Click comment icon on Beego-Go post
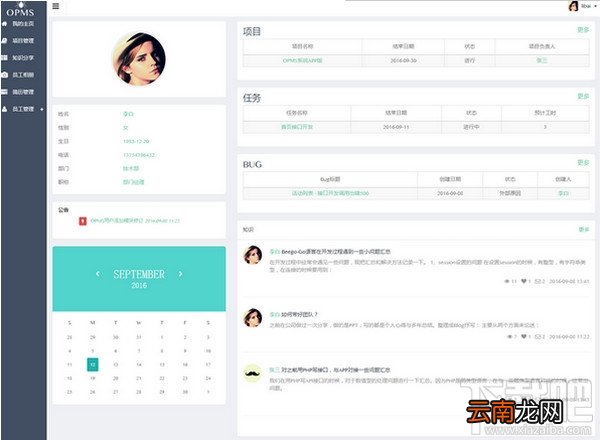This screenshot has height=440, width=600. [x=538, y=281]
